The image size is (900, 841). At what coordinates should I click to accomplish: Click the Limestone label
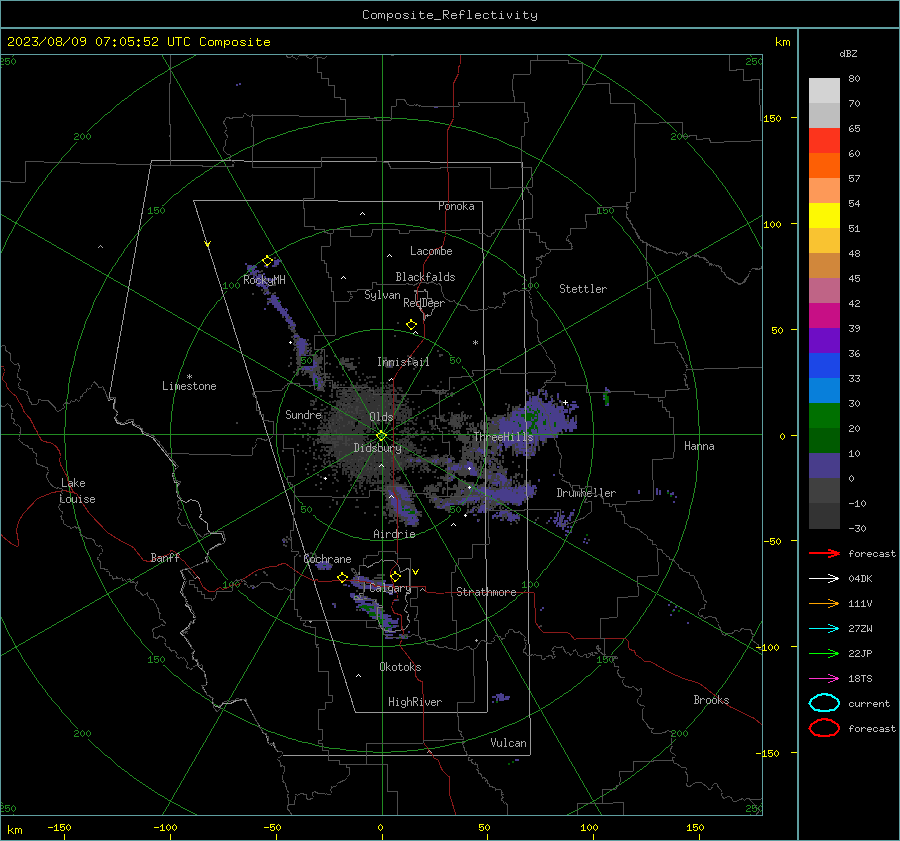pos(189,386)
